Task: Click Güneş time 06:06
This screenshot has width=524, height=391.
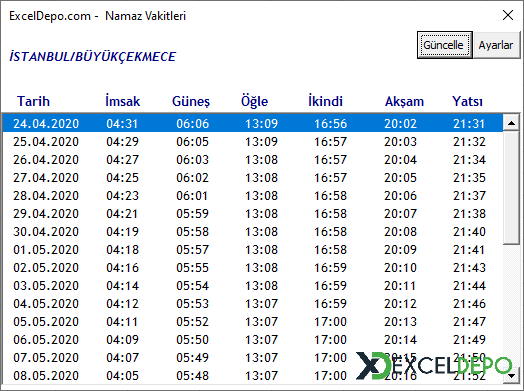Action: pyautogui.click(x=192, y=124)
